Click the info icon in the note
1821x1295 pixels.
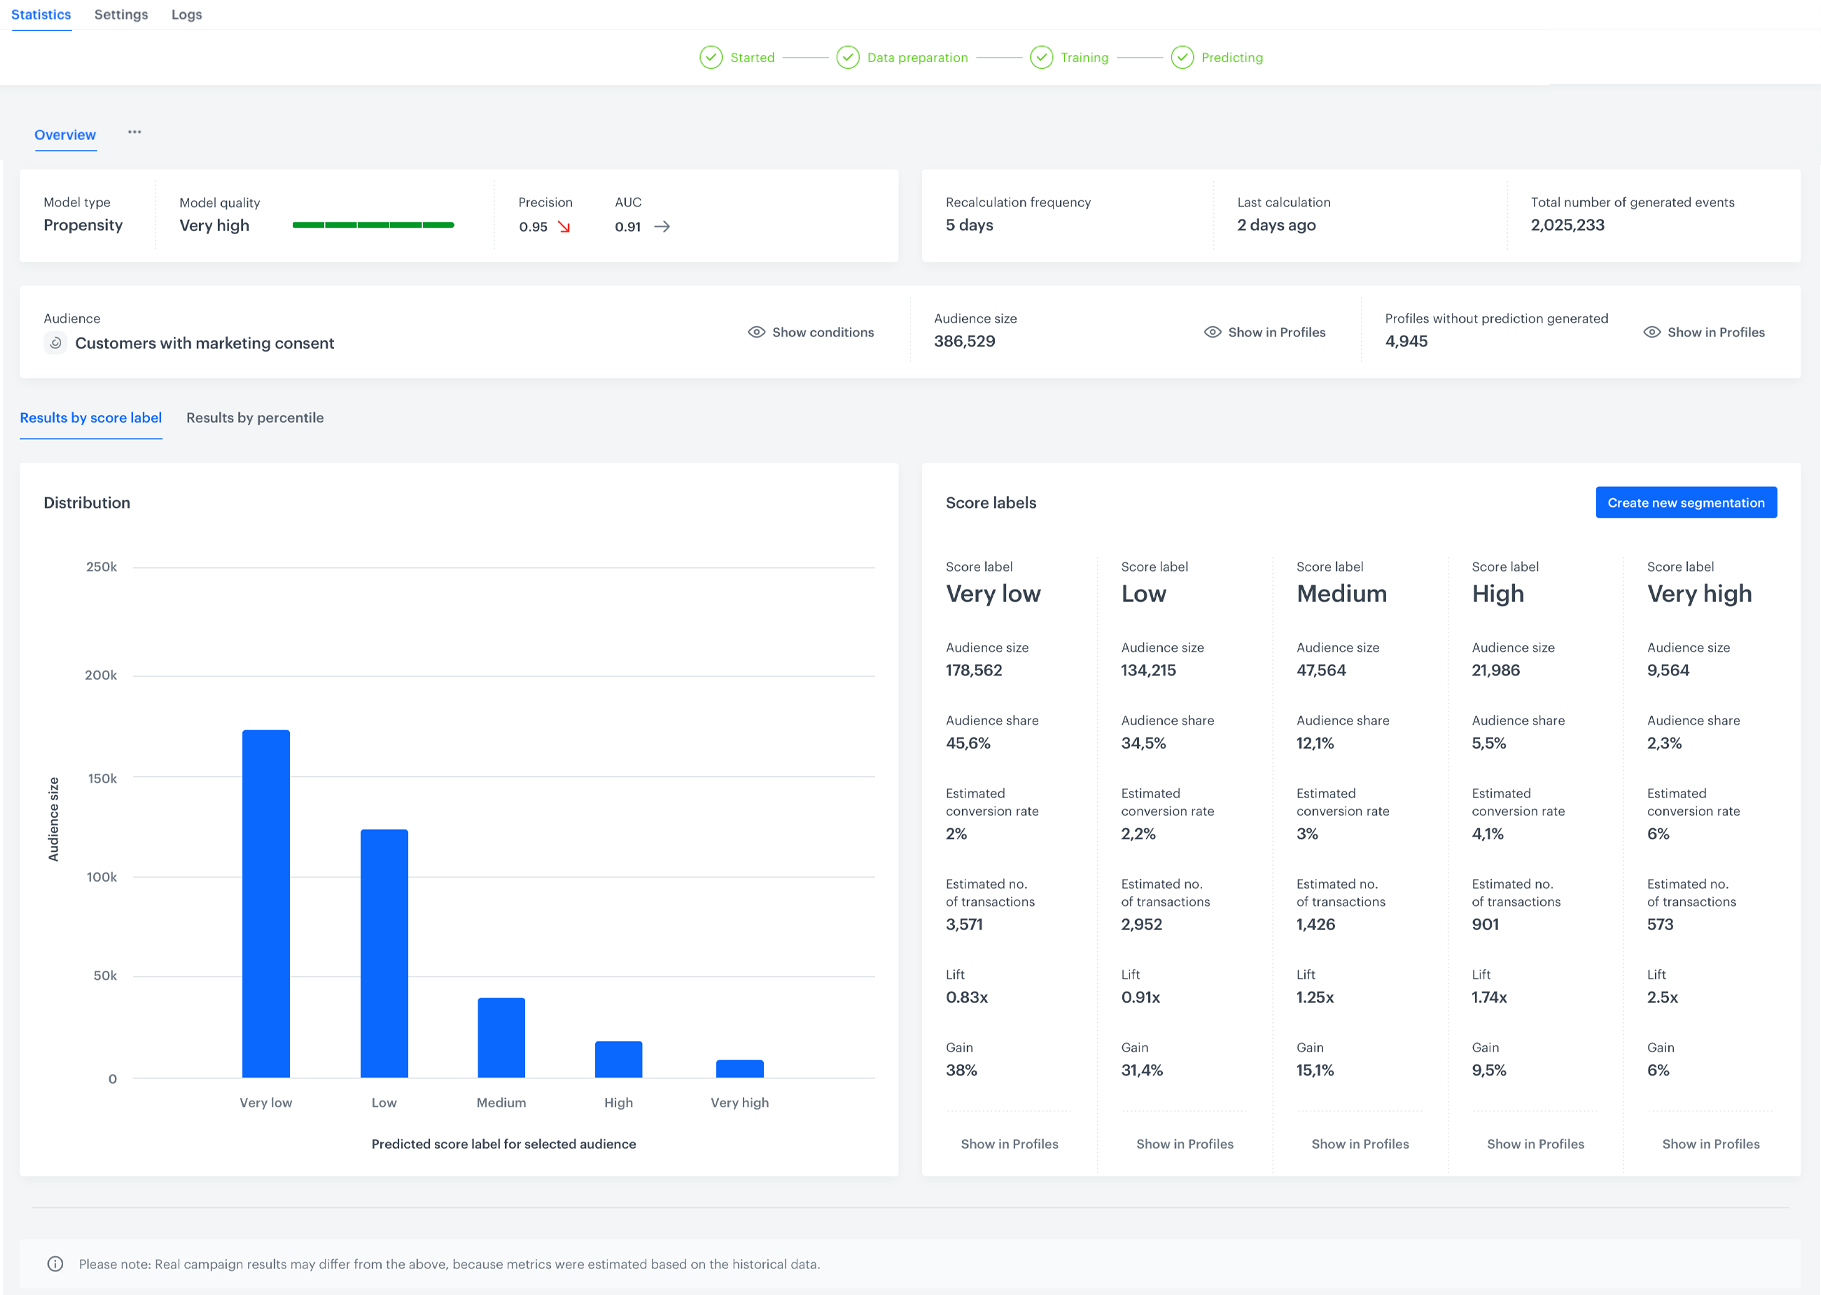(56, 1264)
